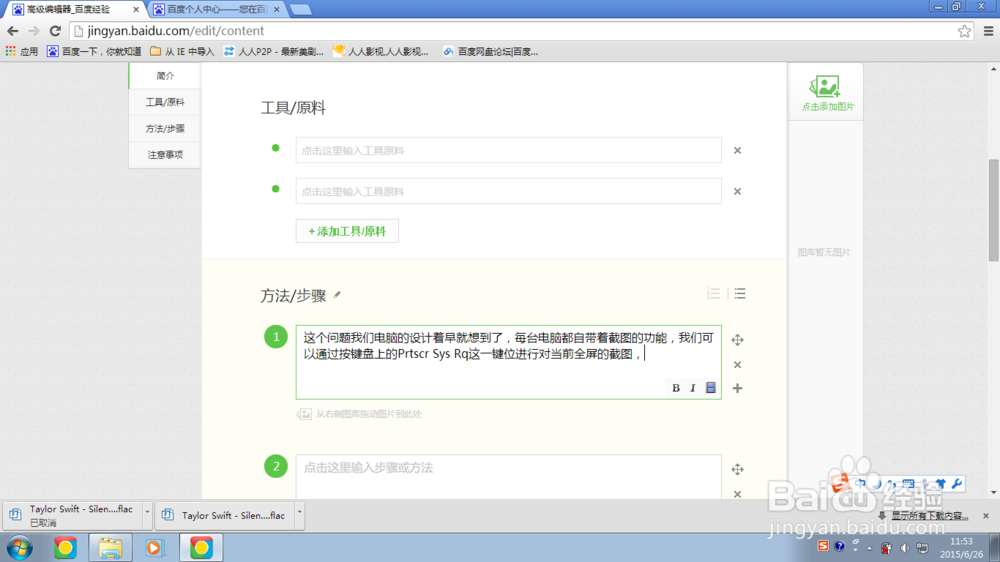
Task: Remove the second tool/material row
Action: point(737,191)
